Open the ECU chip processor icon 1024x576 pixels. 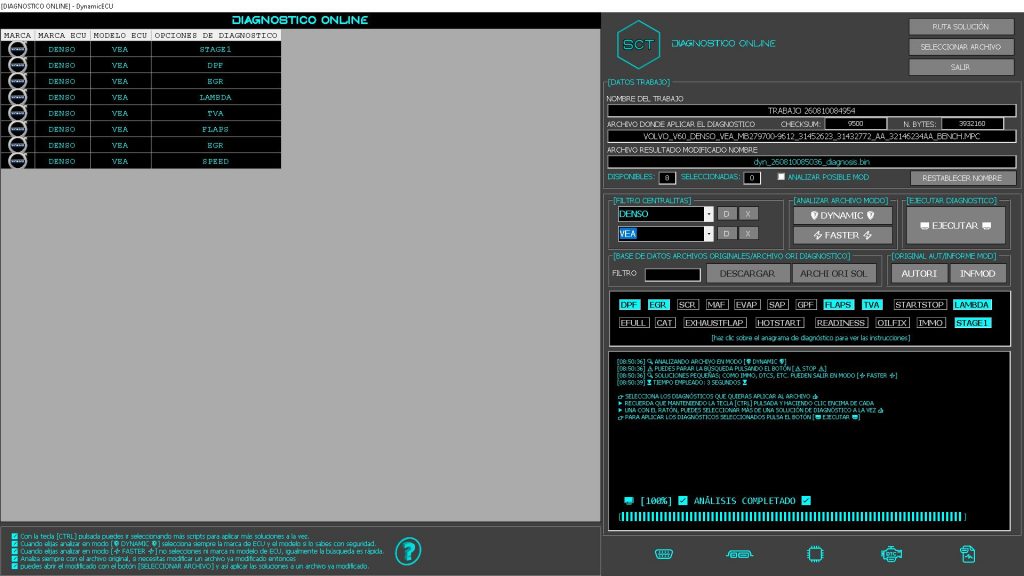(815, 554)
